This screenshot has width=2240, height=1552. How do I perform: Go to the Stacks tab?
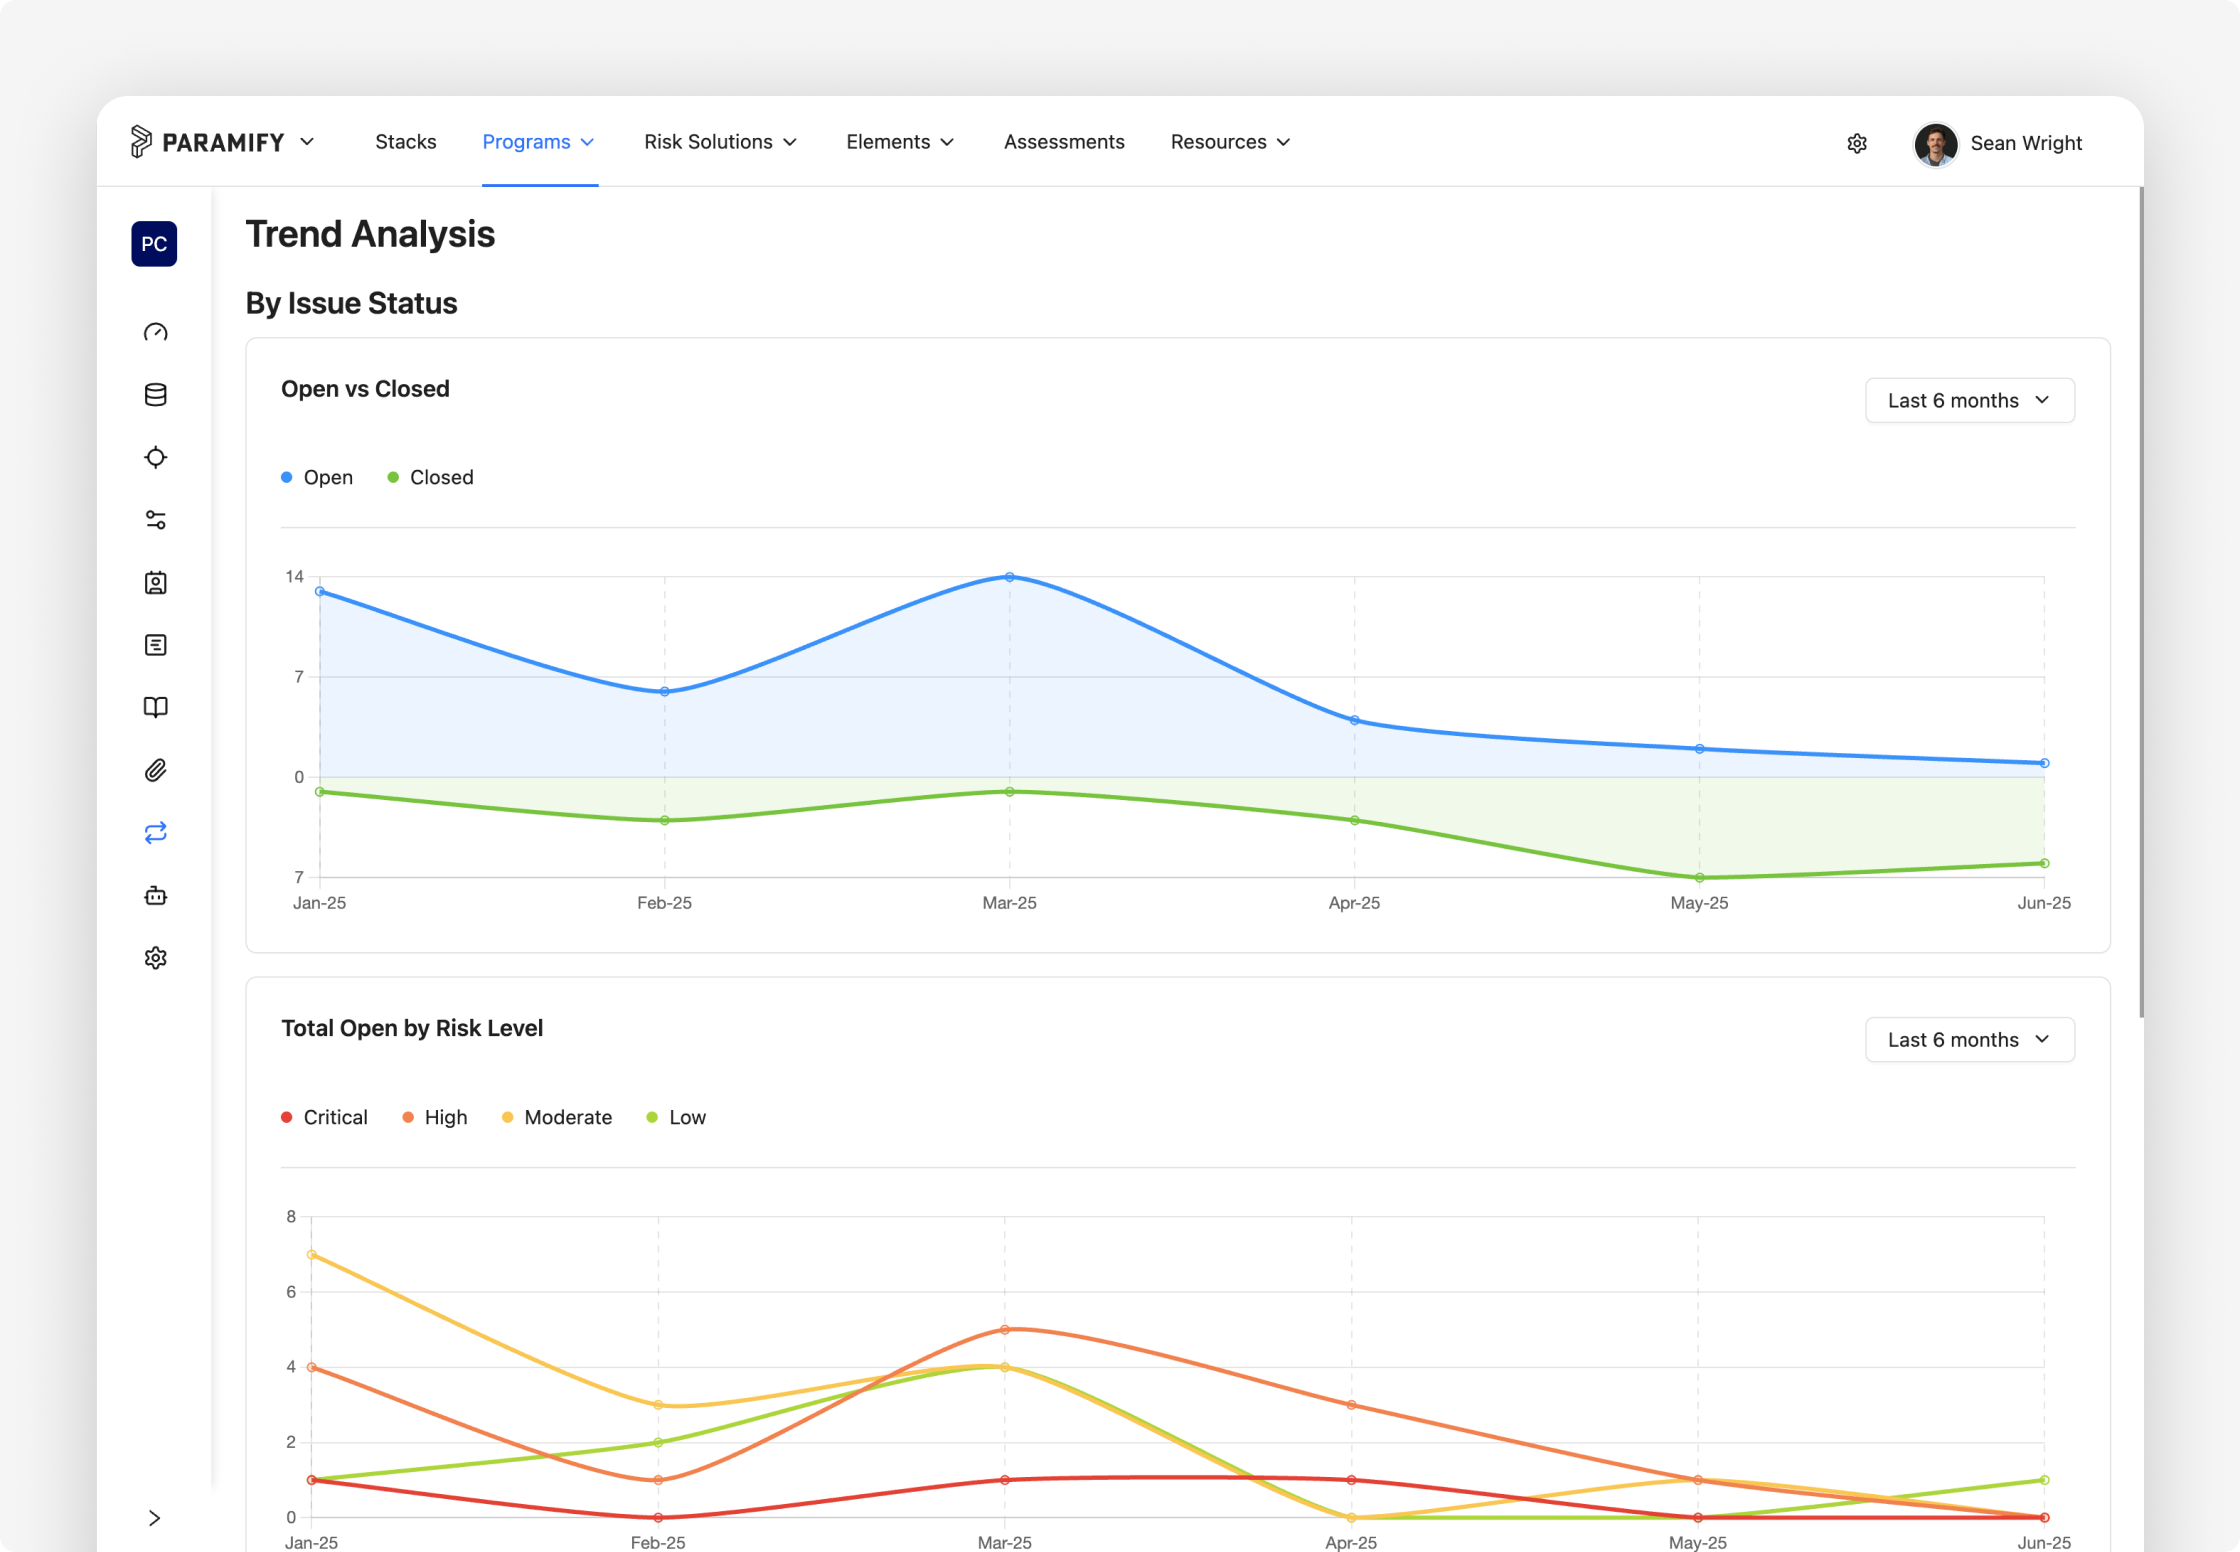[405, 142]
